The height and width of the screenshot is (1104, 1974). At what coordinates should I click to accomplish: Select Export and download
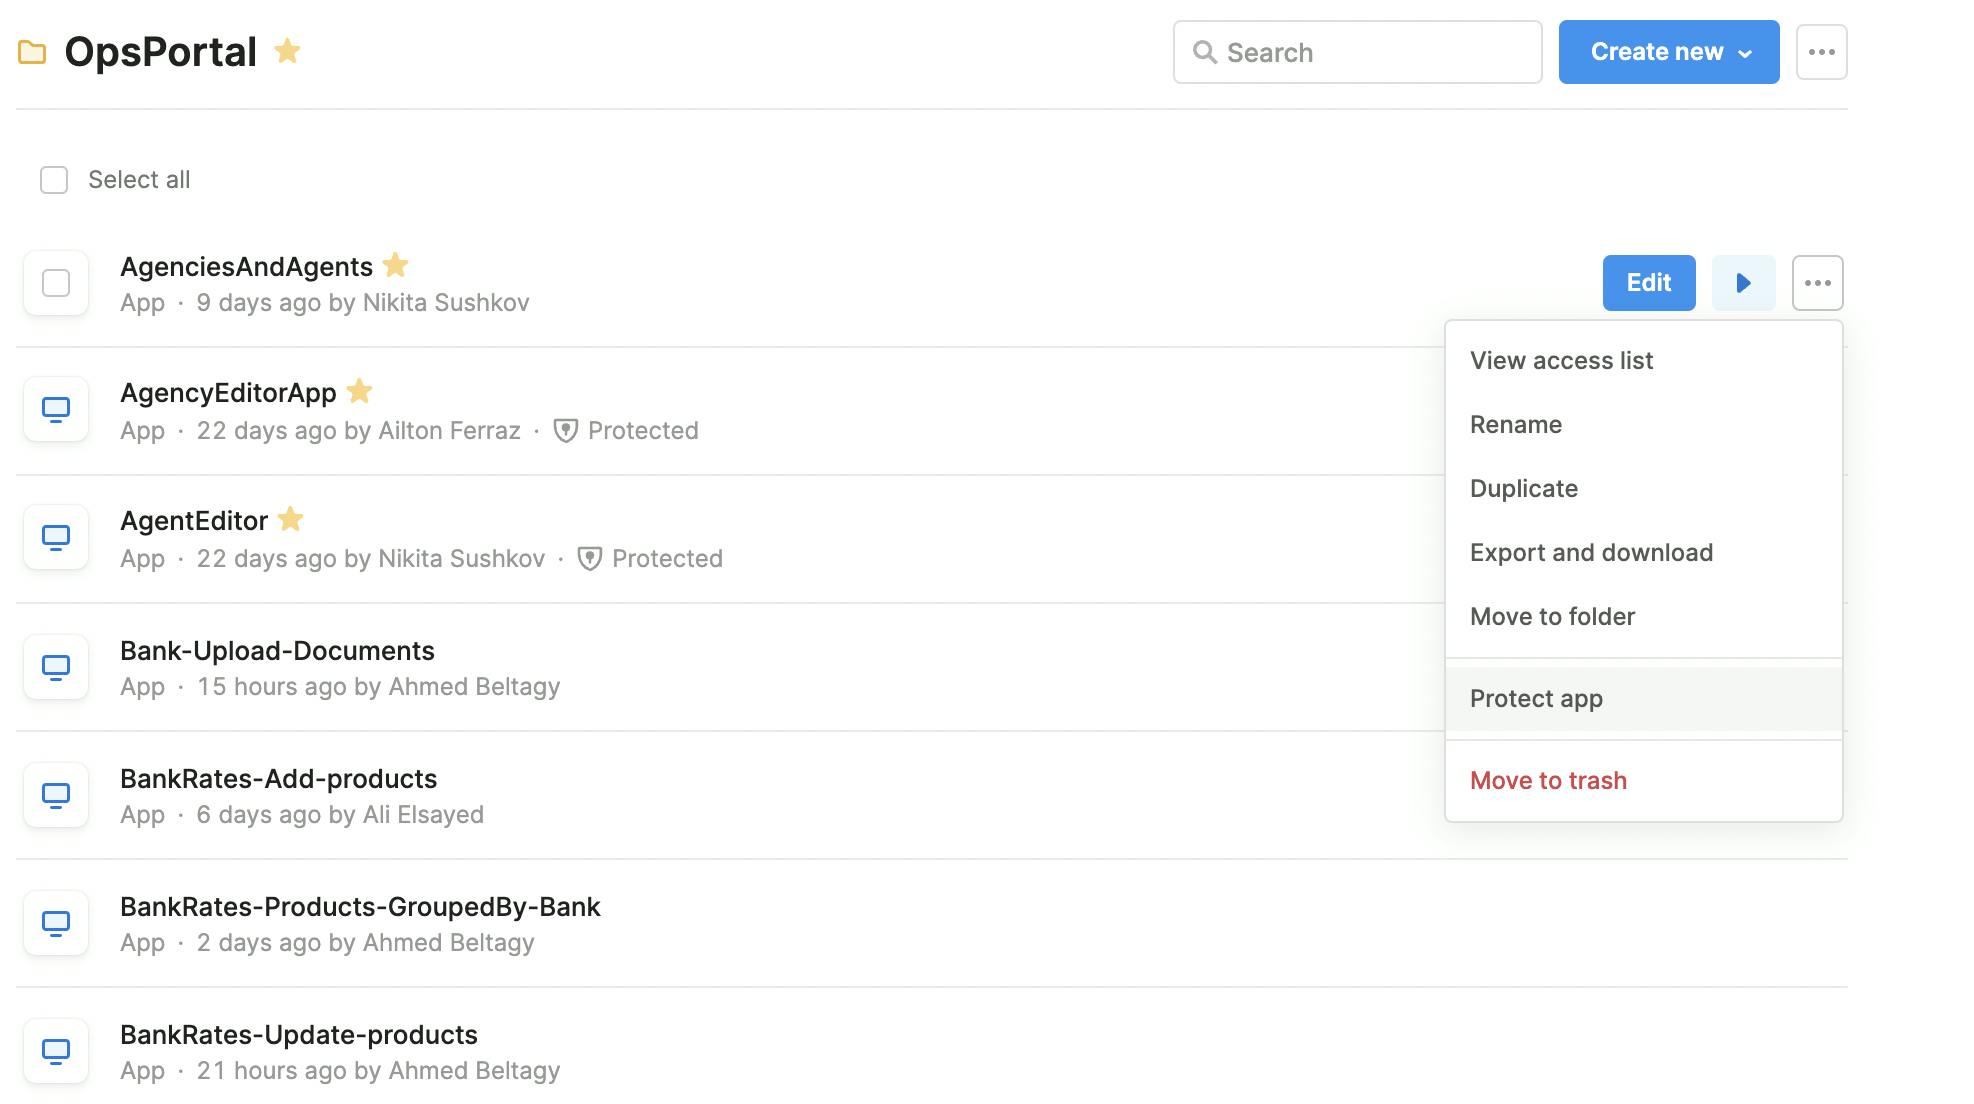point(1643,553)
